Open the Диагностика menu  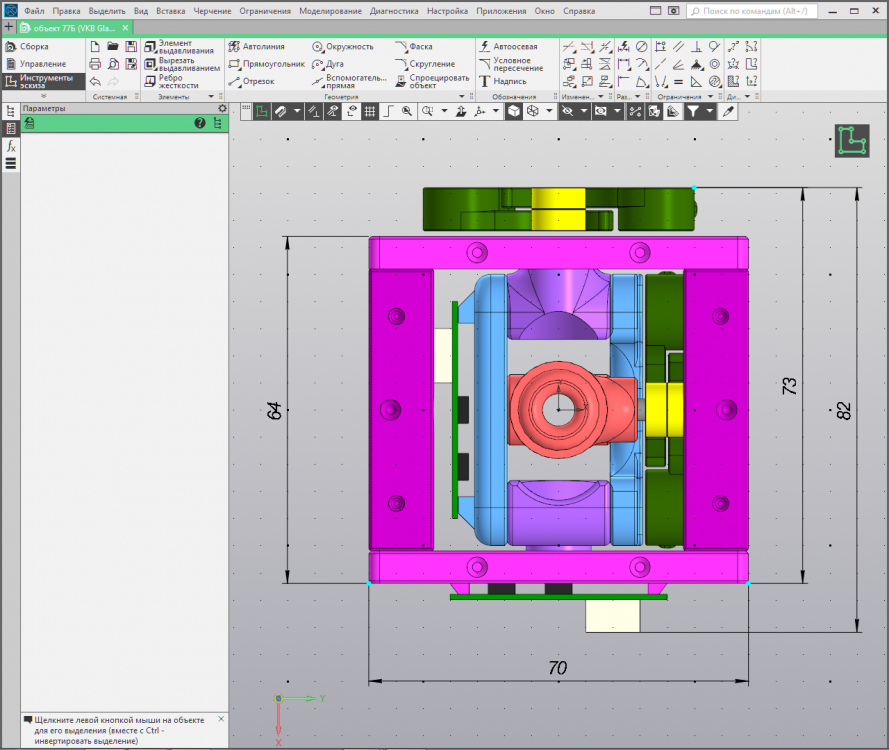pos(394,11)
